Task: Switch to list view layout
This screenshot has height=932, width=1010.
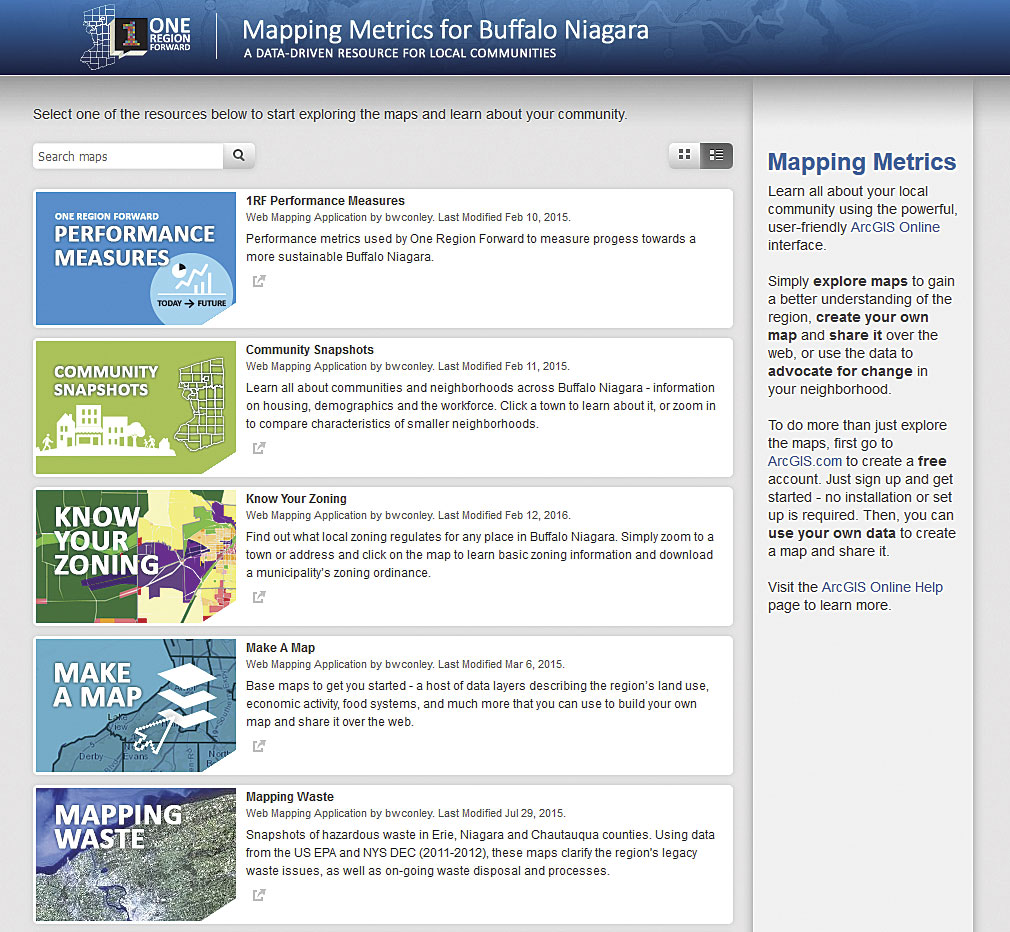Action: click(716, 155)
